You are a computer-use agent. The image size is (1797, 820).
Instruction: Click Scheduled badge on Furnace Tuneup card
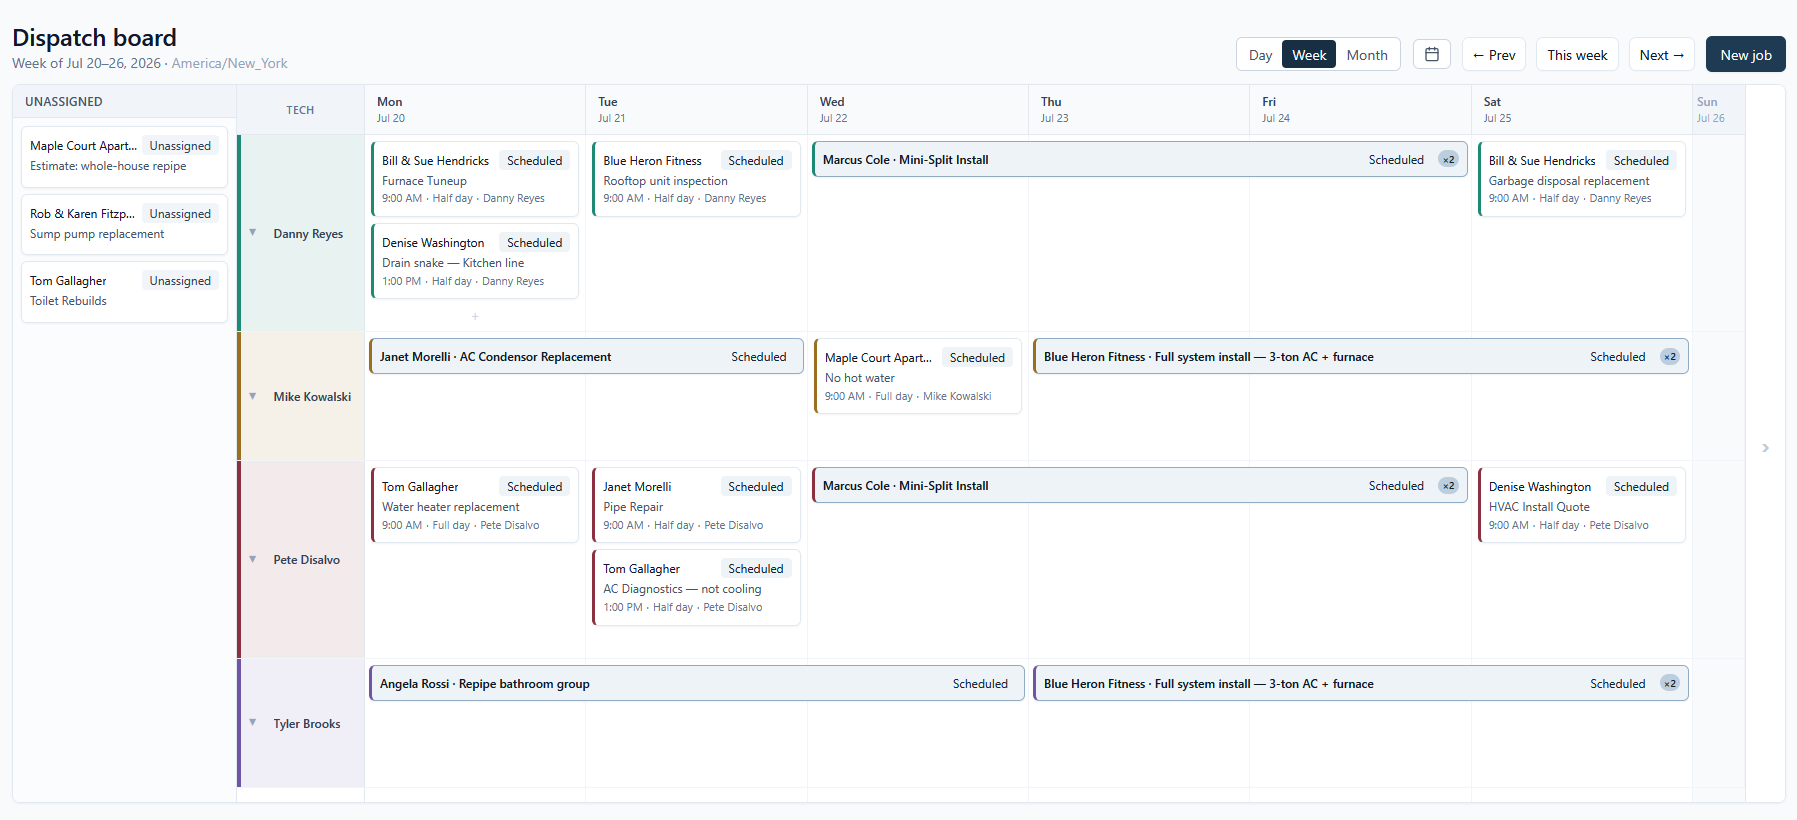[534, 161]
